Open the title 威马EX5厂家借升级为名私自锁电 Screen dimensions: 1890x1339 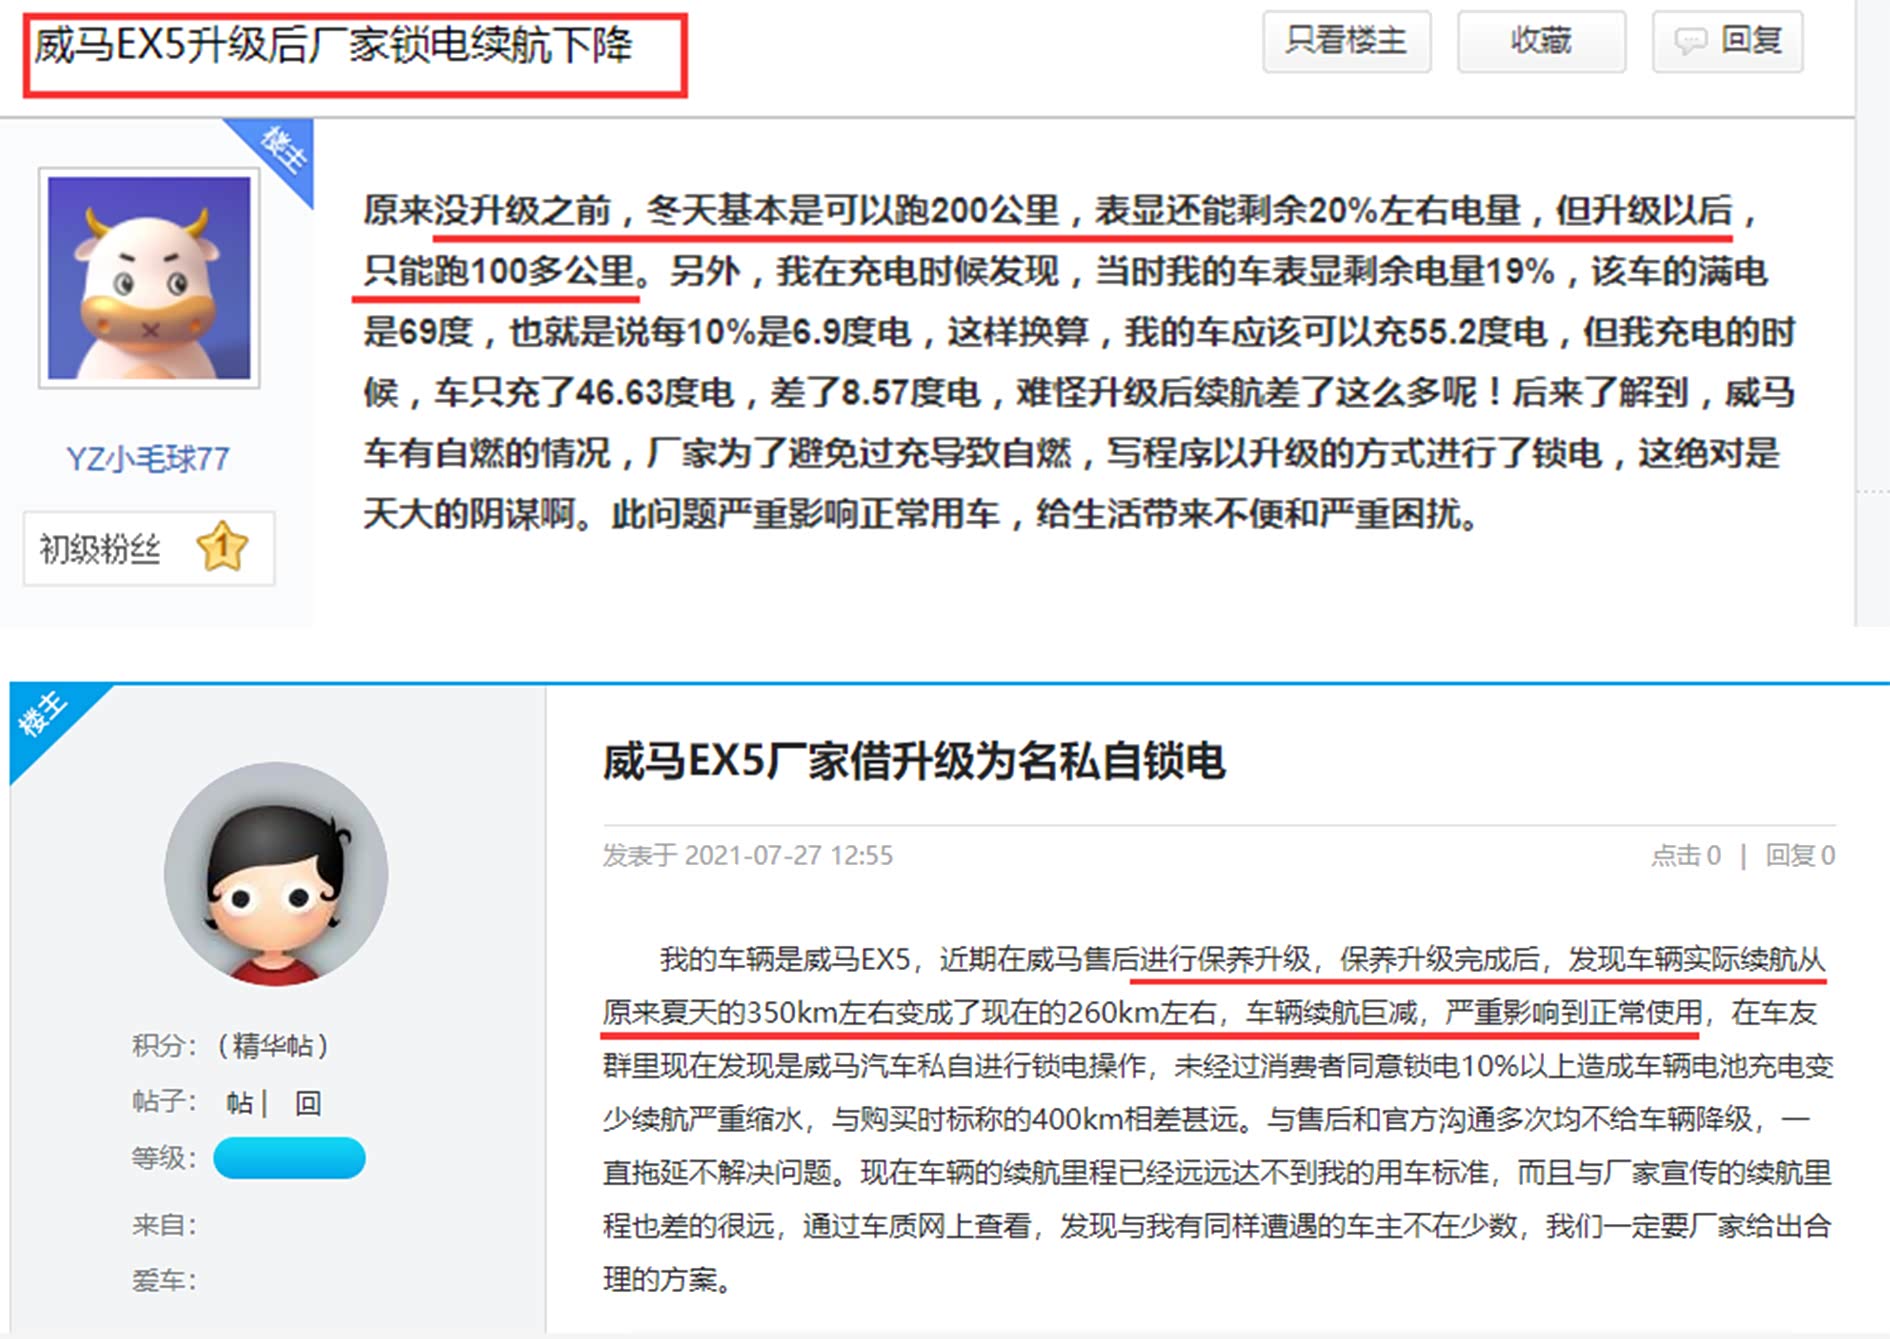[x=913, y=761]
